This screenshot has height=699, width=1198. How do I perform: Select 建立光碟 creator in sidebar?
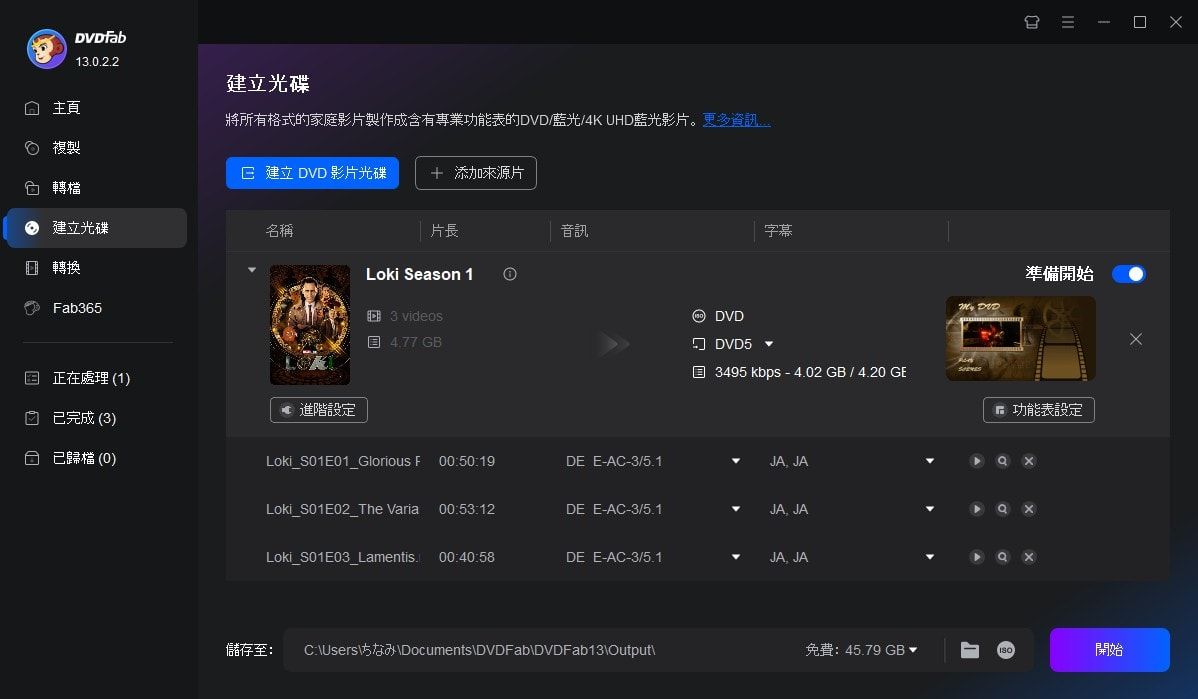96,228
